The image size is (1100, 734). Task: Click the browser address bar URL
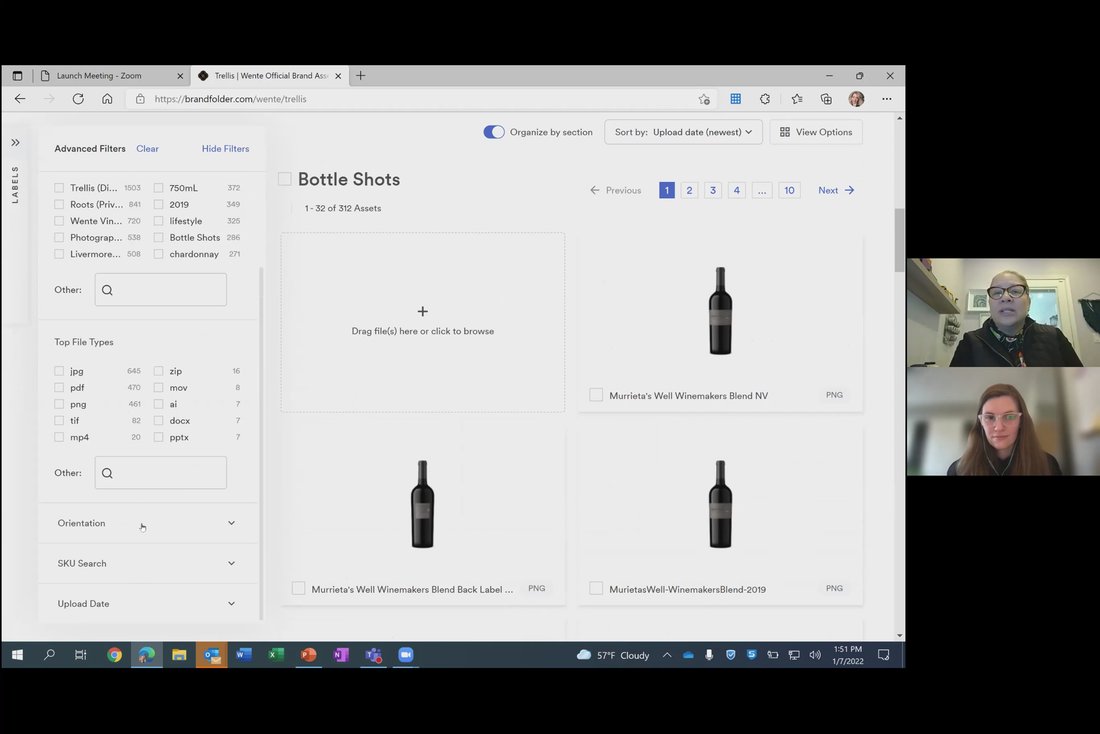[230, 99]
